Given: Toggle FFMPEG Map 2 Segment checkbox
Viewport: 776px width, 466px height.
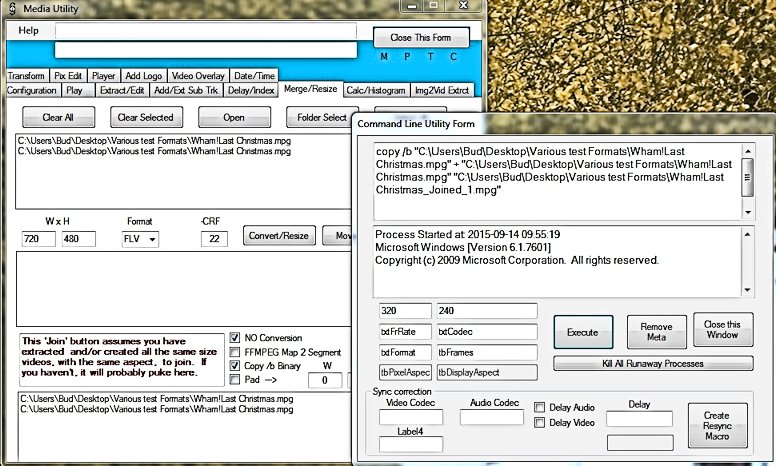Looking at the screenshot, I should [236, 352].
